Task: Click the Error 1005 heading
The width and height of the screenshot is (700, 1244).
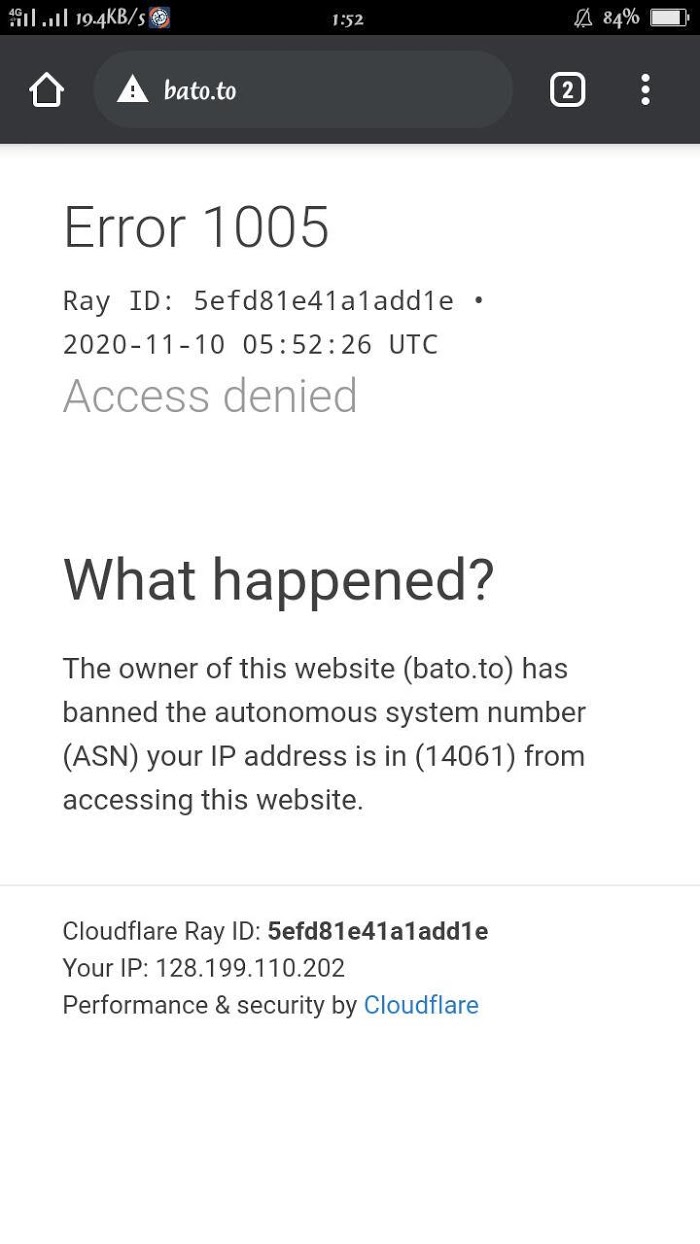Action: tap(196, 227)
